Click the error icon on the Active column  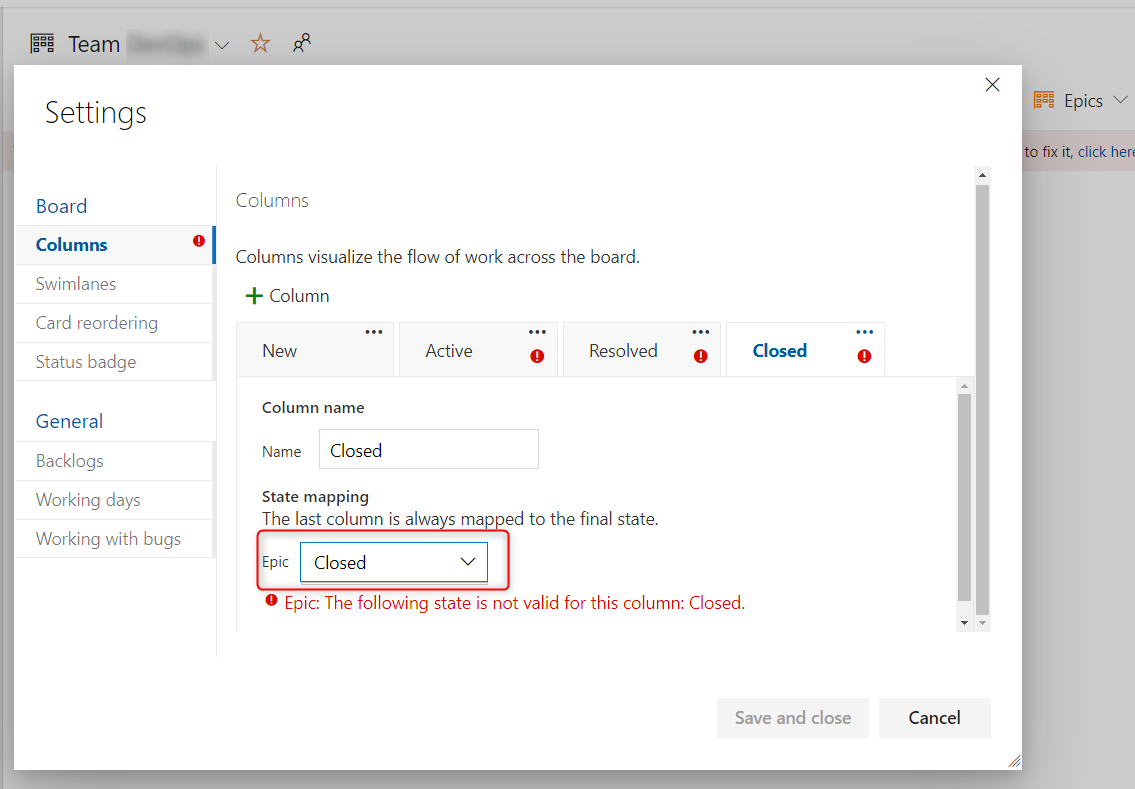(x=537, y=355)
